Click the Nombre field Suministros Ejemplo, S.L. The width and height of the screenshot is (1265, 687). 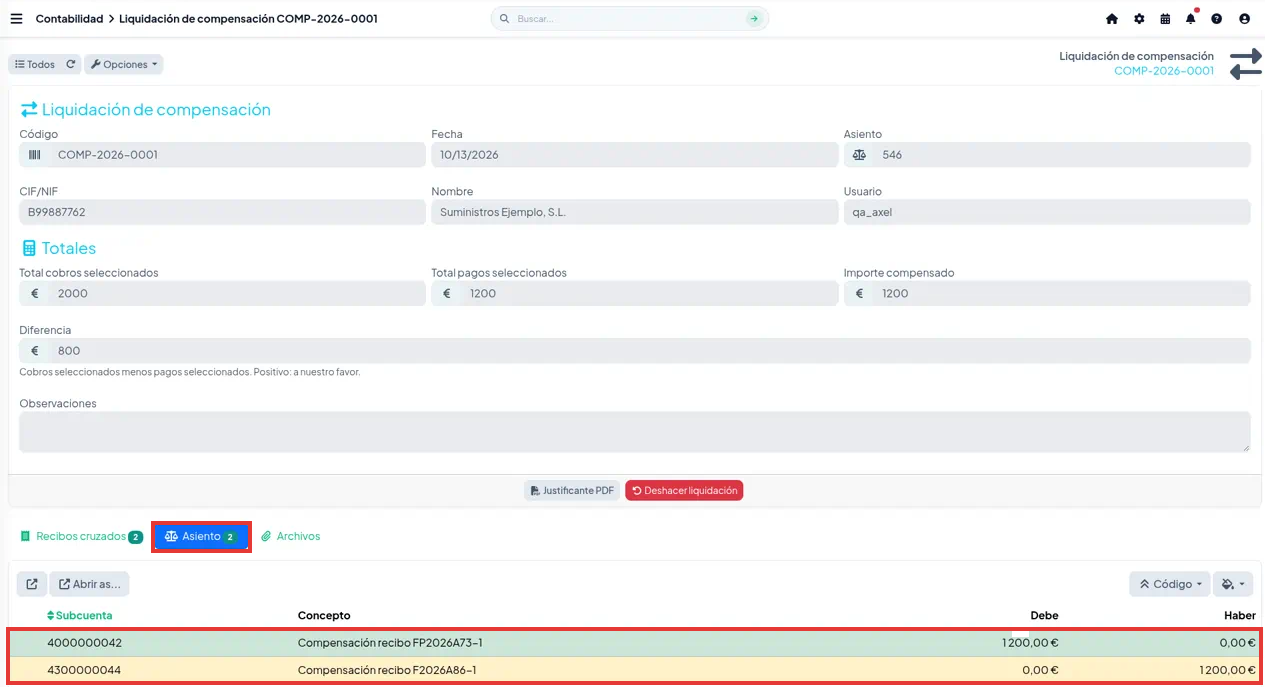click(635, 212)
